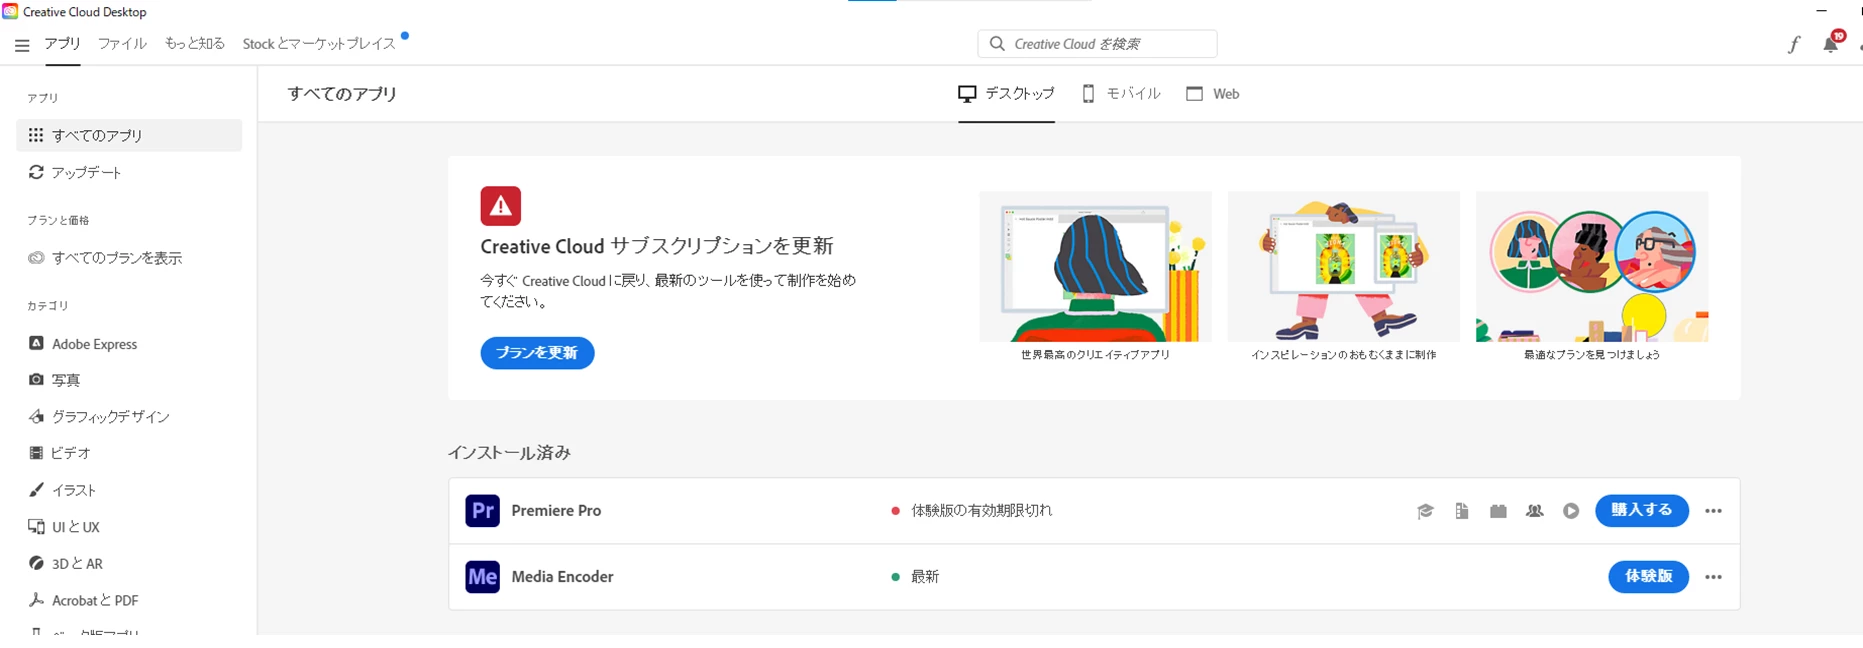Viewport: 1863px width, 648px height.
Task: Select すべてのアプリ in the sidebar
Action: tap(129, 135)
